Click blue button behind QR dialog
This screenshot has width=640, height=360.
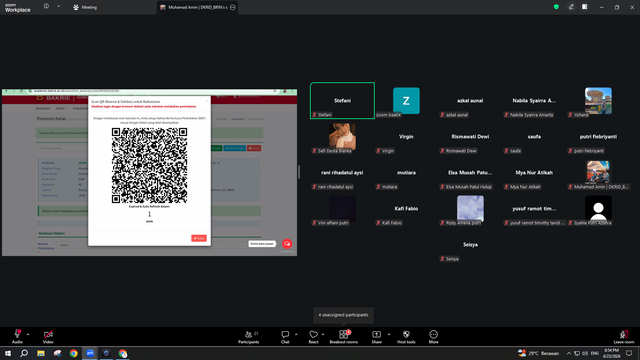pyautogui.click(x=235, y=148)
